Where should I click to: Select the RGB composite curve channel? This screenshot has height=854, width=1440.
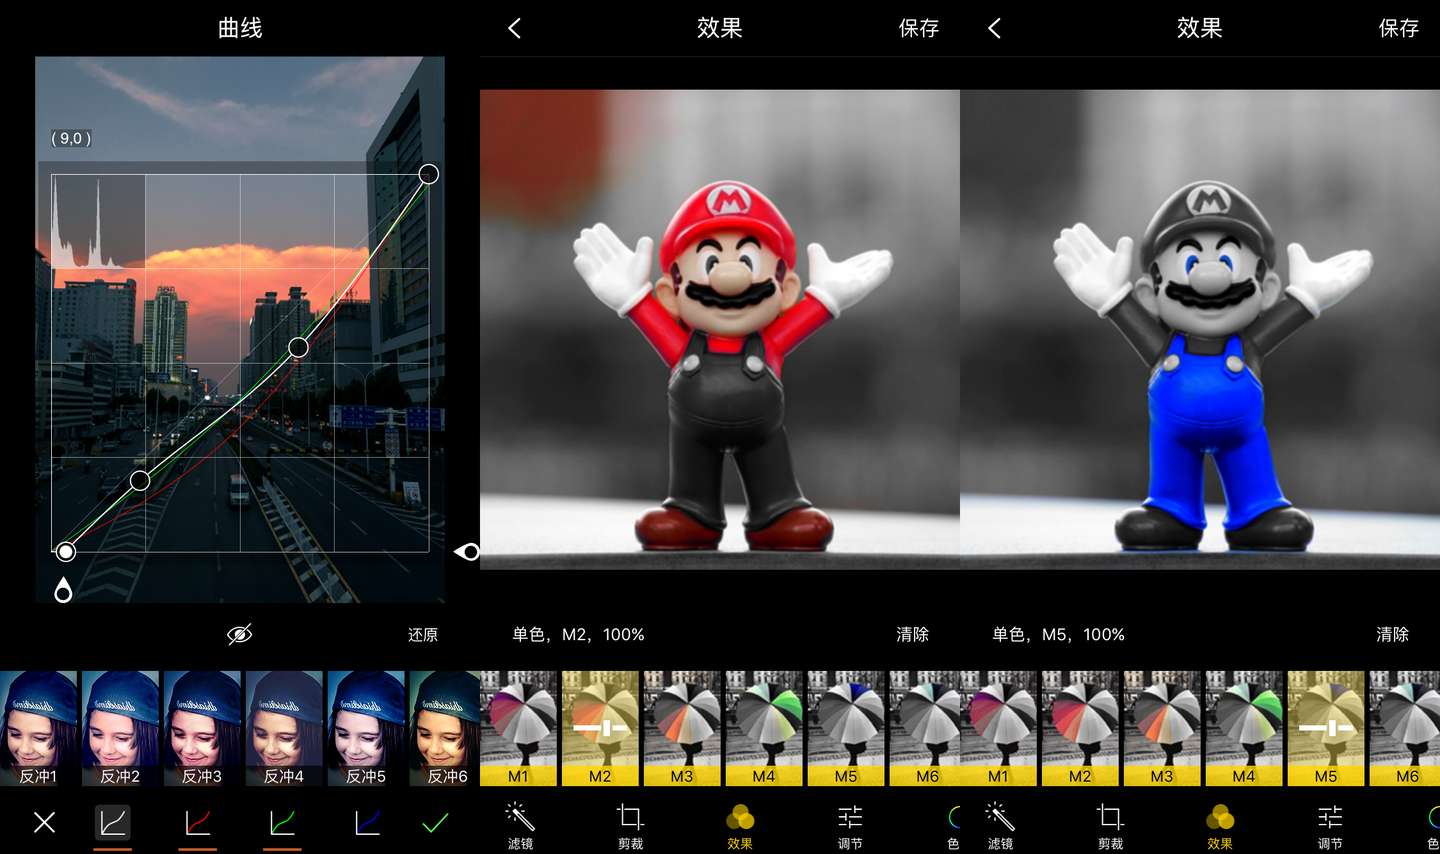(113, 823)
